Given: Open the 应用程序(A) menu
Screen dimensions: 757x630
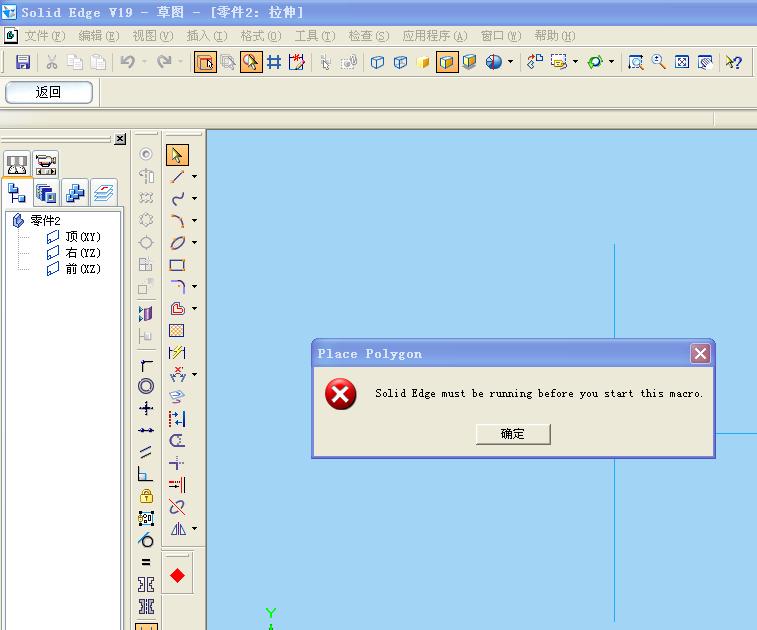Looking at the screenshot, I should [x=435, y=36].
